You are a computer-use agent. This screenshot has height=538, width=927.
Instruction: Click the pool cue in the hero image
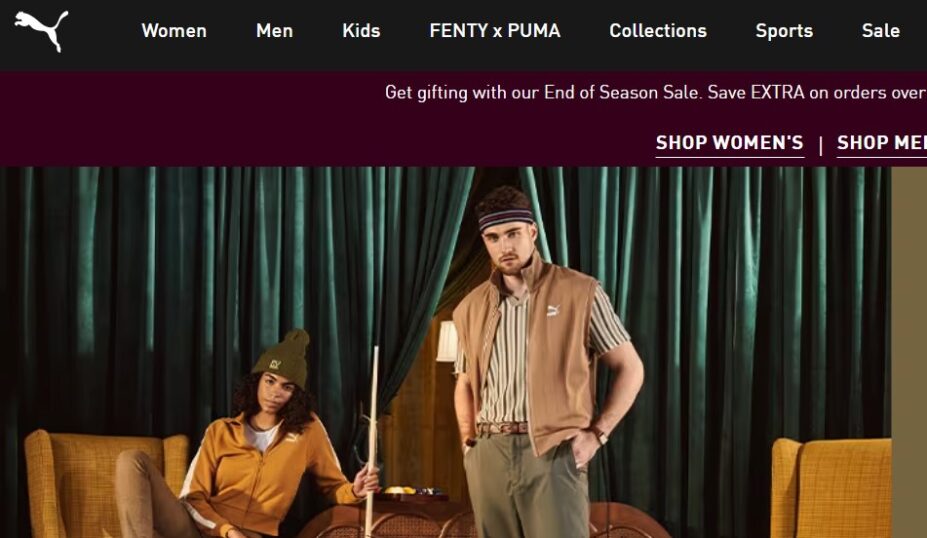click(372, 440)
